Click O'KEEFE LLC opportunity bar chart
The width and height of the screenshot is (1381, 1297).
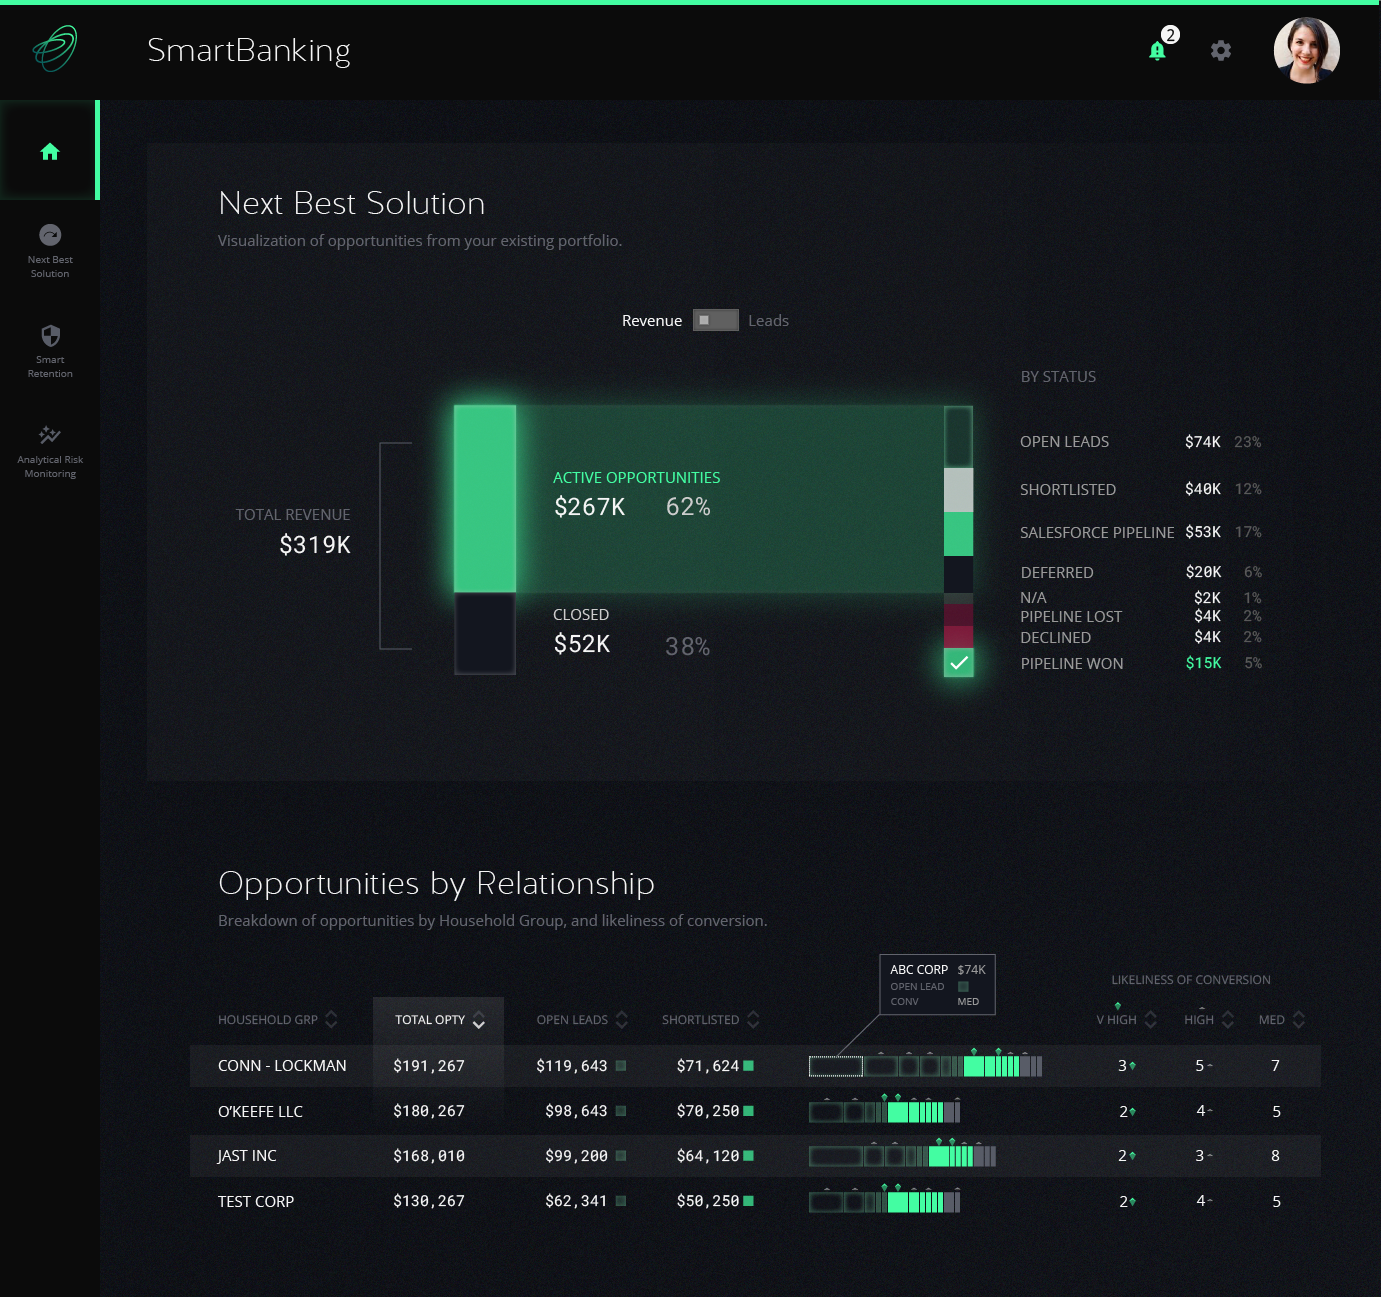coord(884,1111)
